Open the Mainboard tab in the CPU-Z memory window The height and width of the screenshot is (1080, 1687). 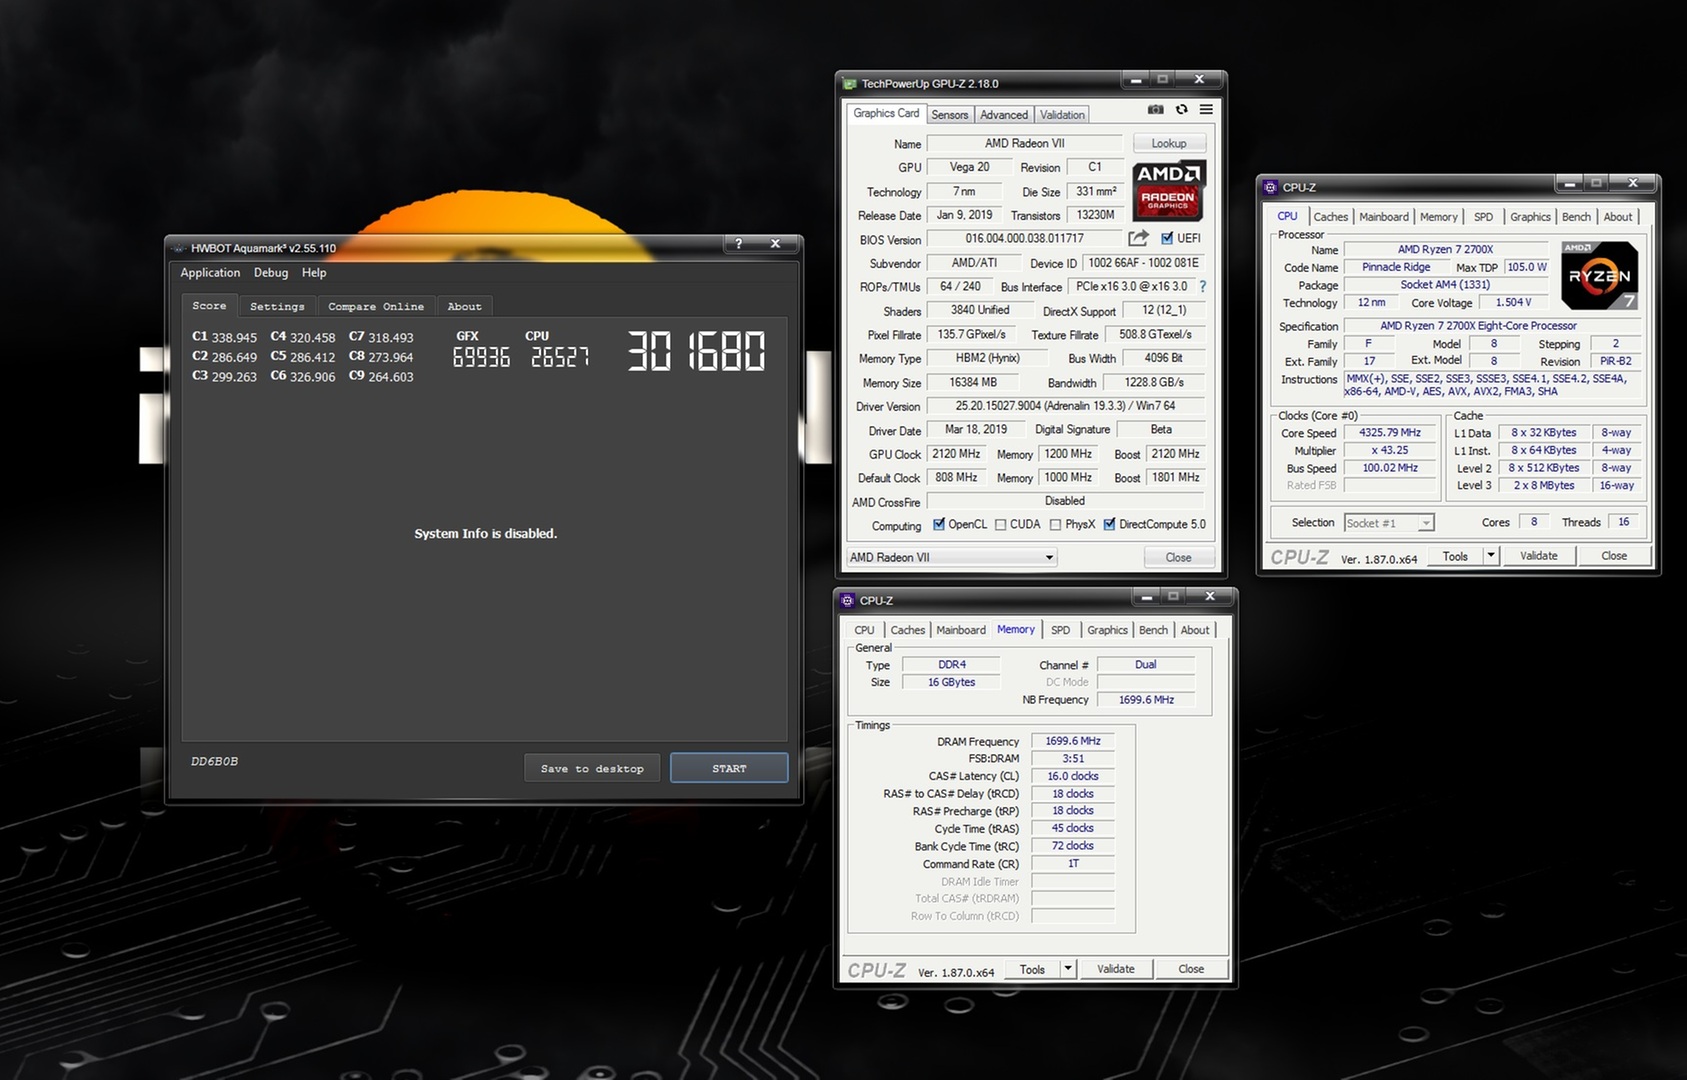[x=961, y=630]
